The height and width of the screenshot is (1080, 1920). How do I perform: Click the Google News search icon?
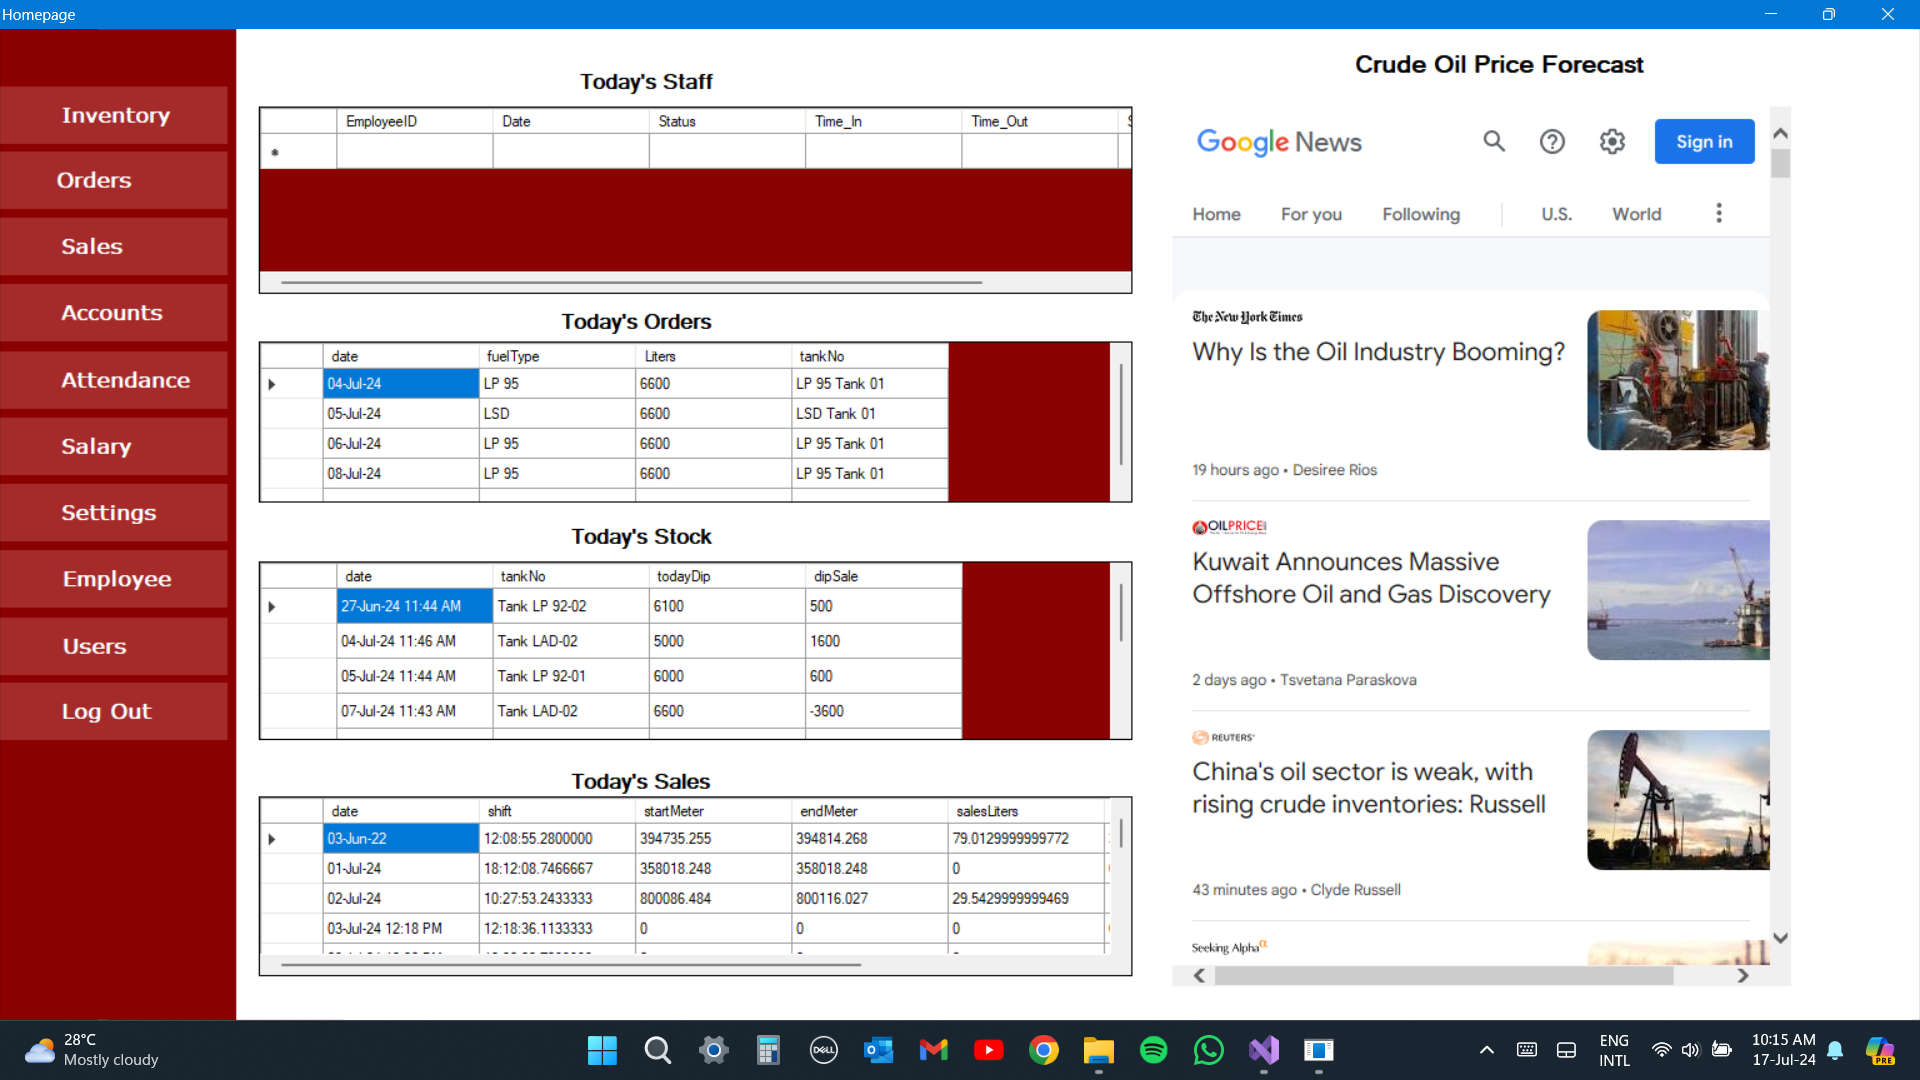(1494, 142)
